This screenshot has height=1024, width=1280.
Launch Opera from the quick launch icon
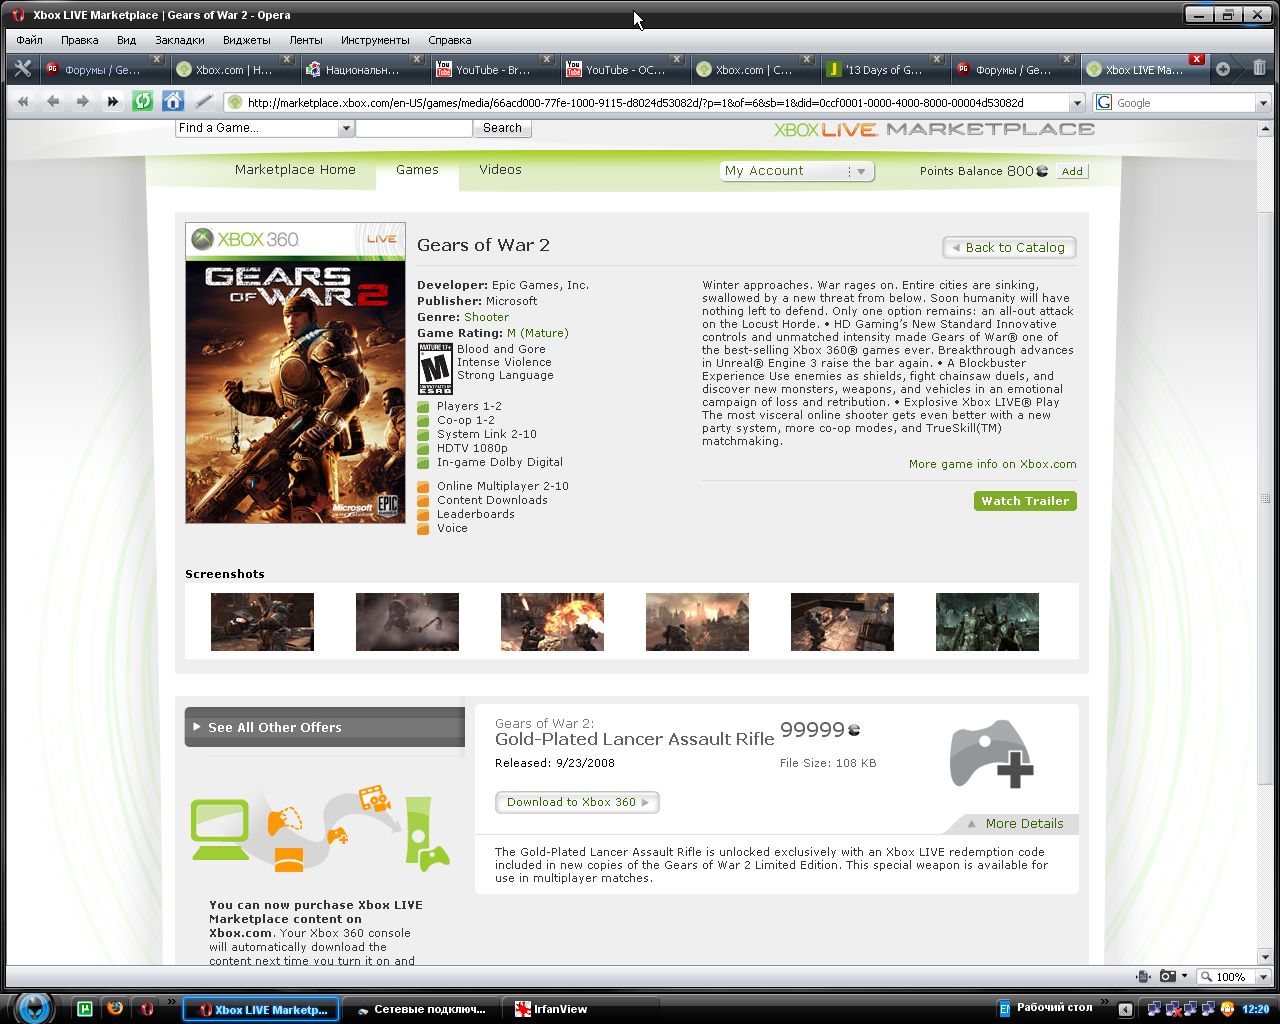point(146,1009)
